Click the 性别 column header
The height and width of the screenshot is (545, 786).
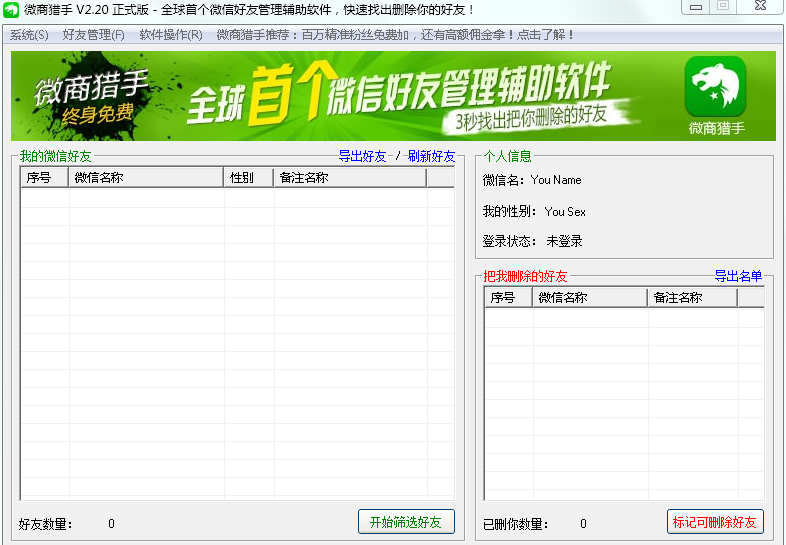pos(248,178)
